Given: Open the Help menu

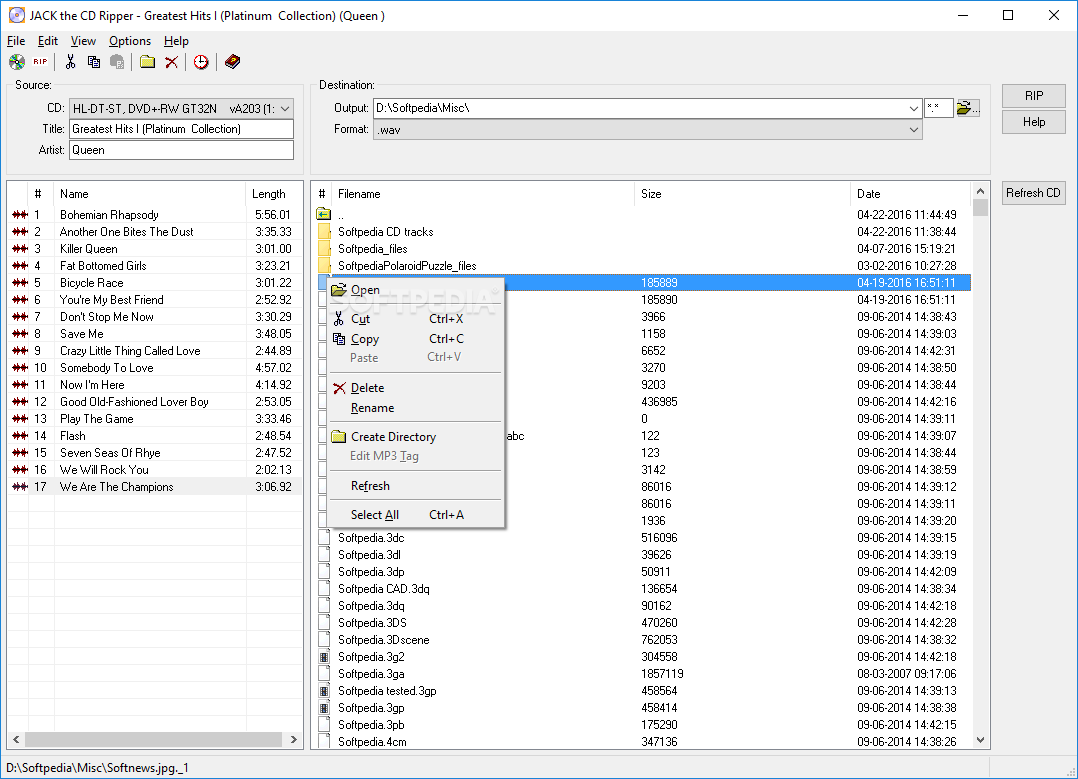Looking at the screenshot, I should [176, 41].
